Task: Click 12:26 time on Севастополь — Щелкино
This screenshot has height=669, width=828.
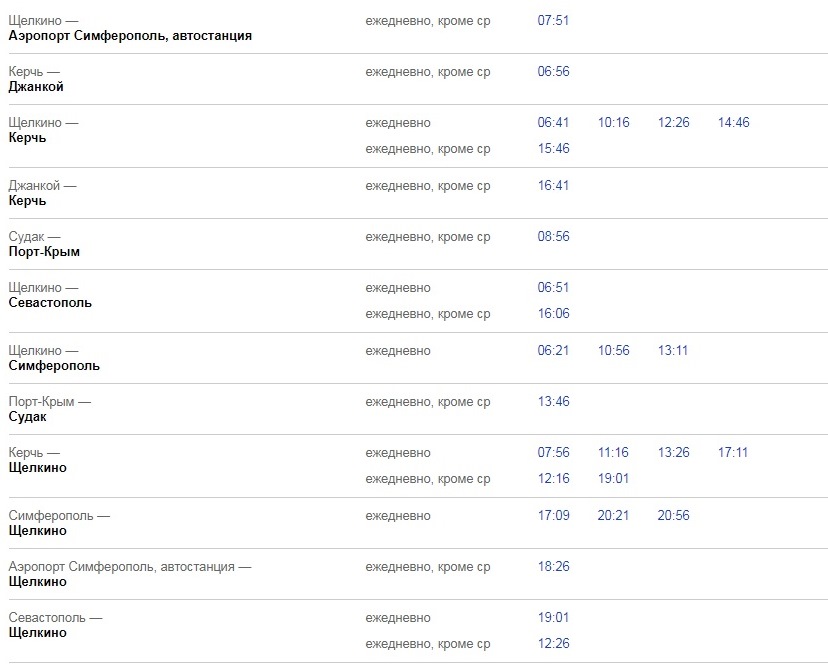Action: (x=553, y=644)
